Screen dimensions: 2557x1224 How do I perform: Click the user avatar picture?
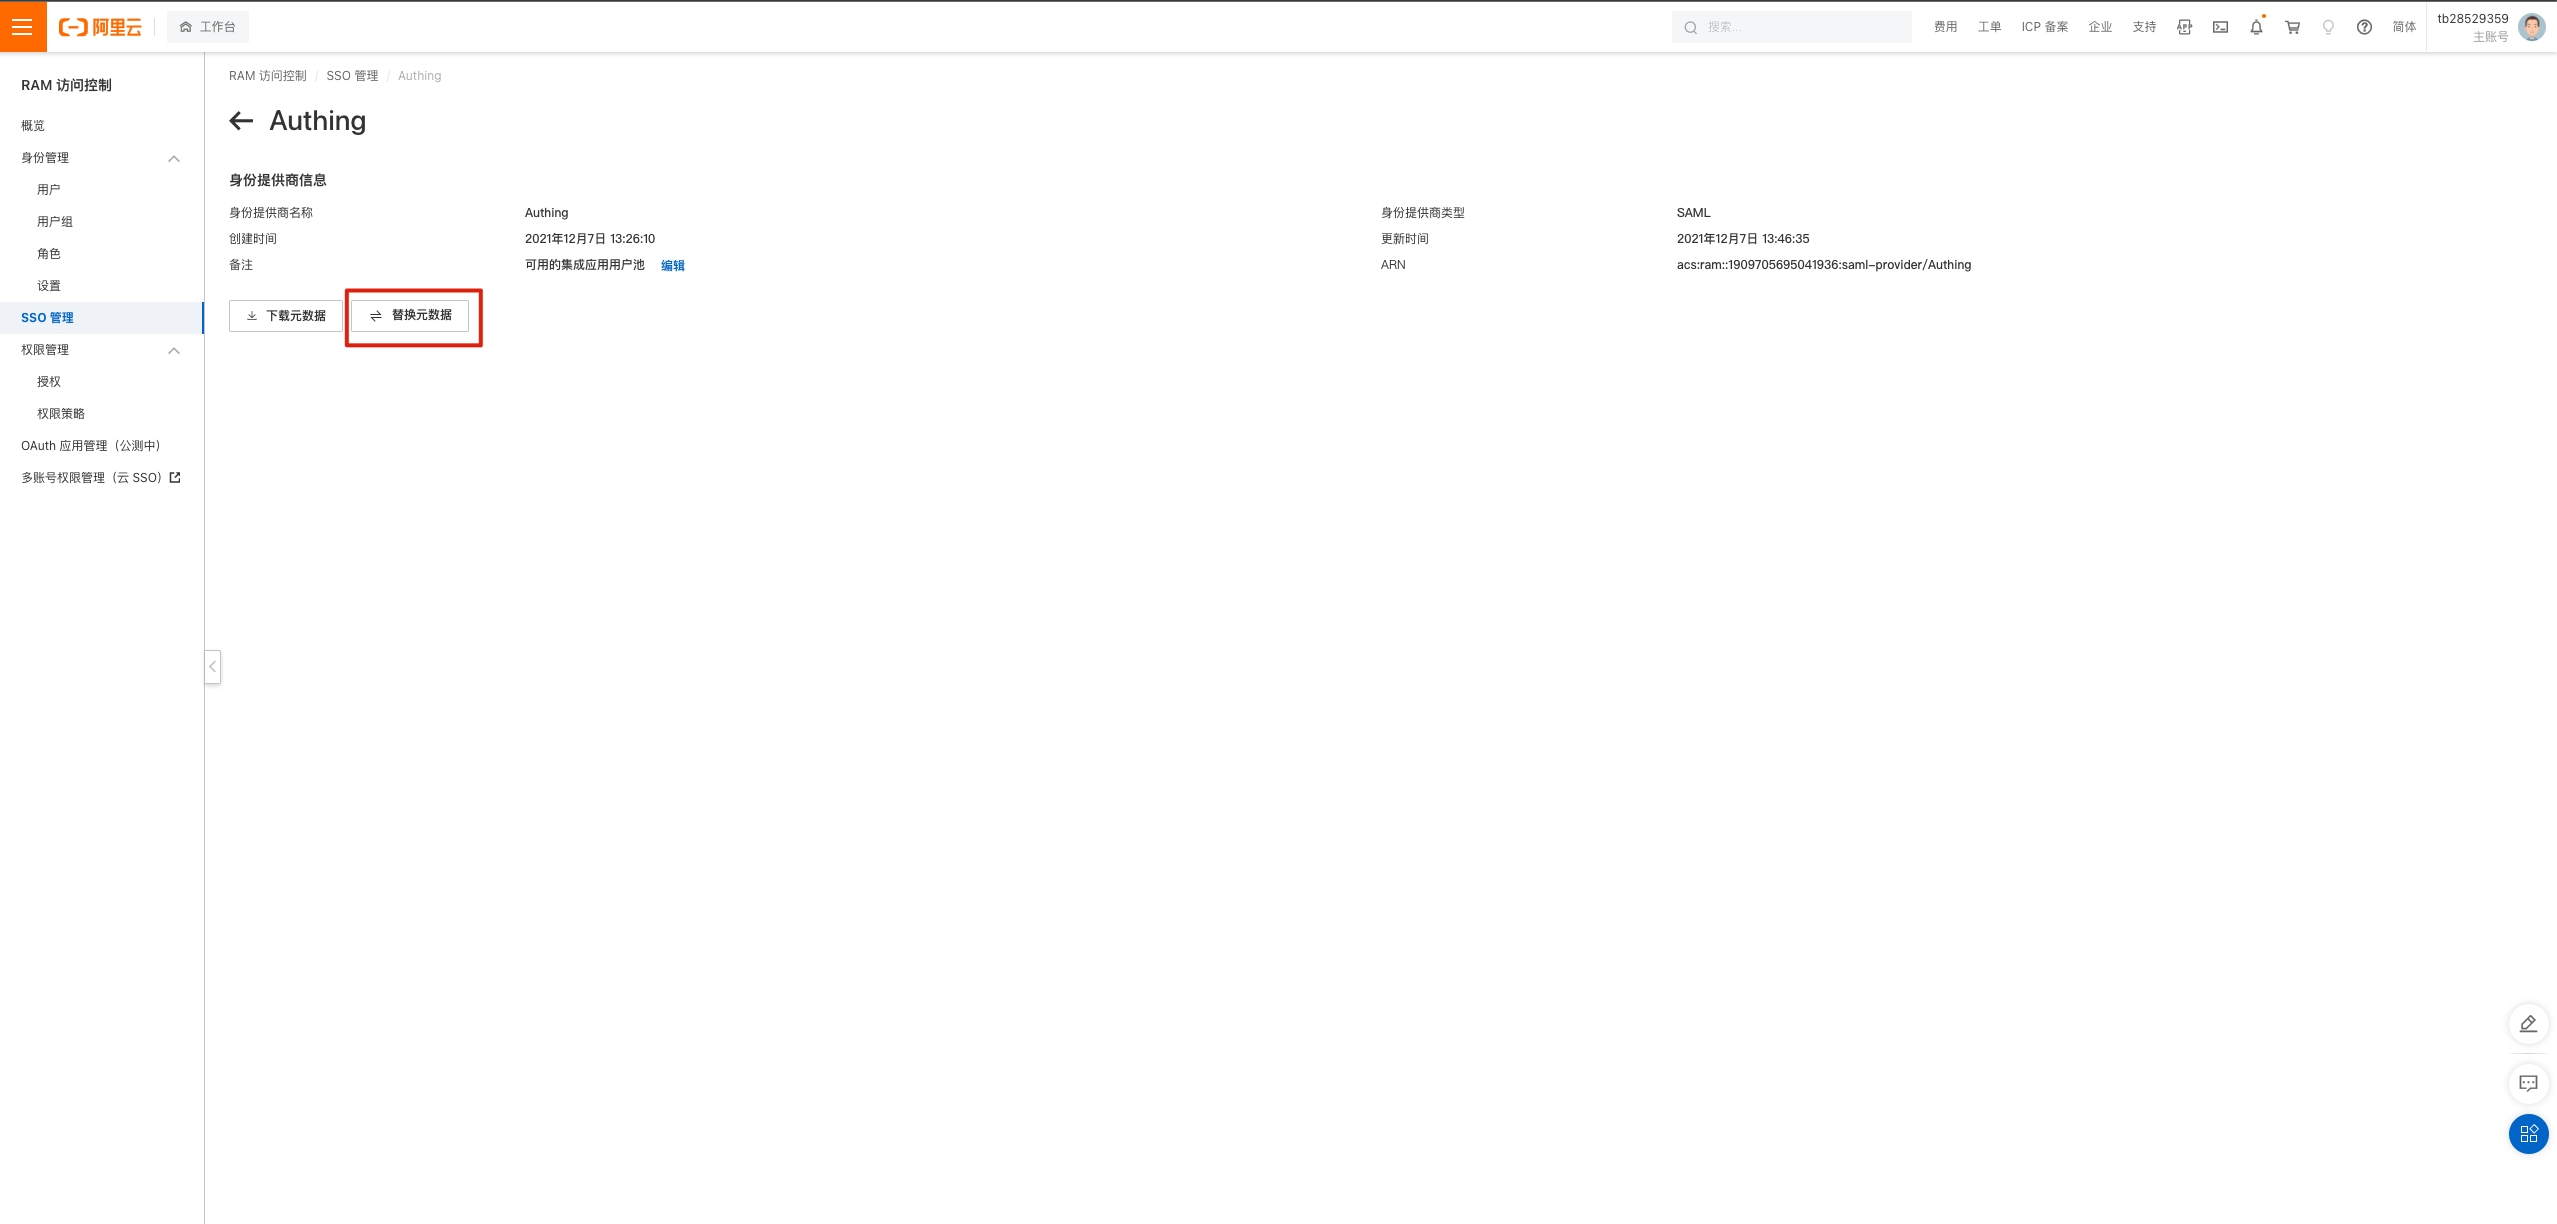[x=2532, y=27]
